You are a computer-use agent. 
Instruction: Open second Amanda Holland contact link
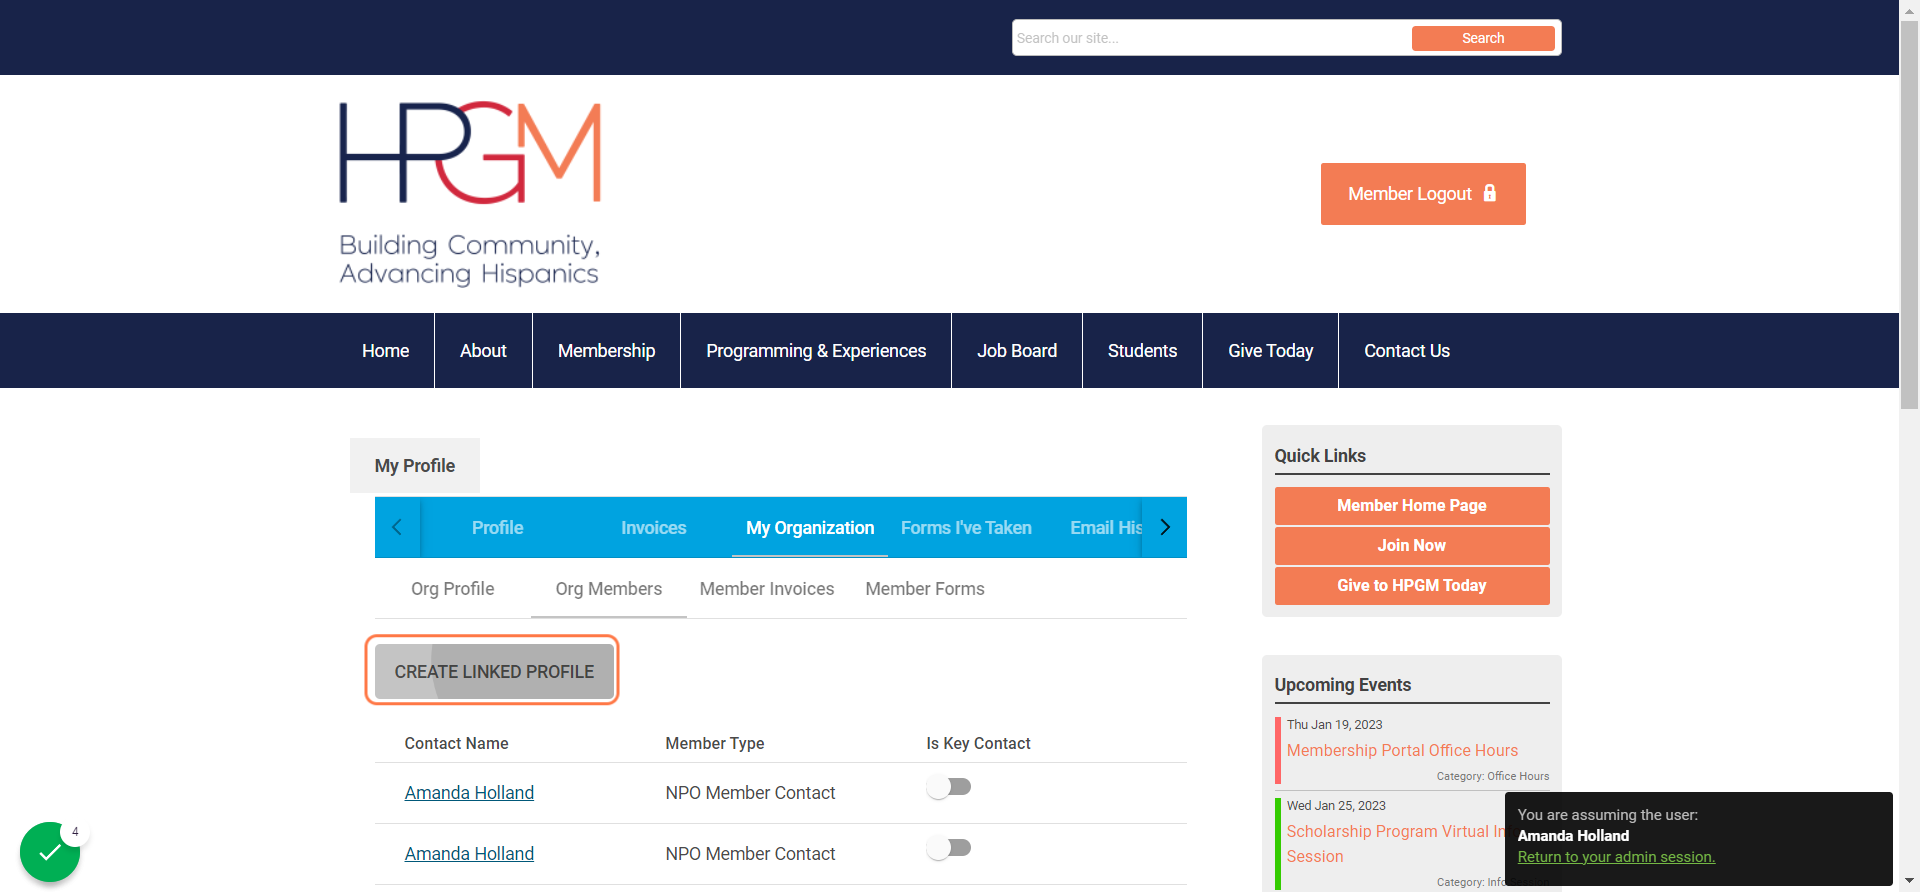pos(469,854)
